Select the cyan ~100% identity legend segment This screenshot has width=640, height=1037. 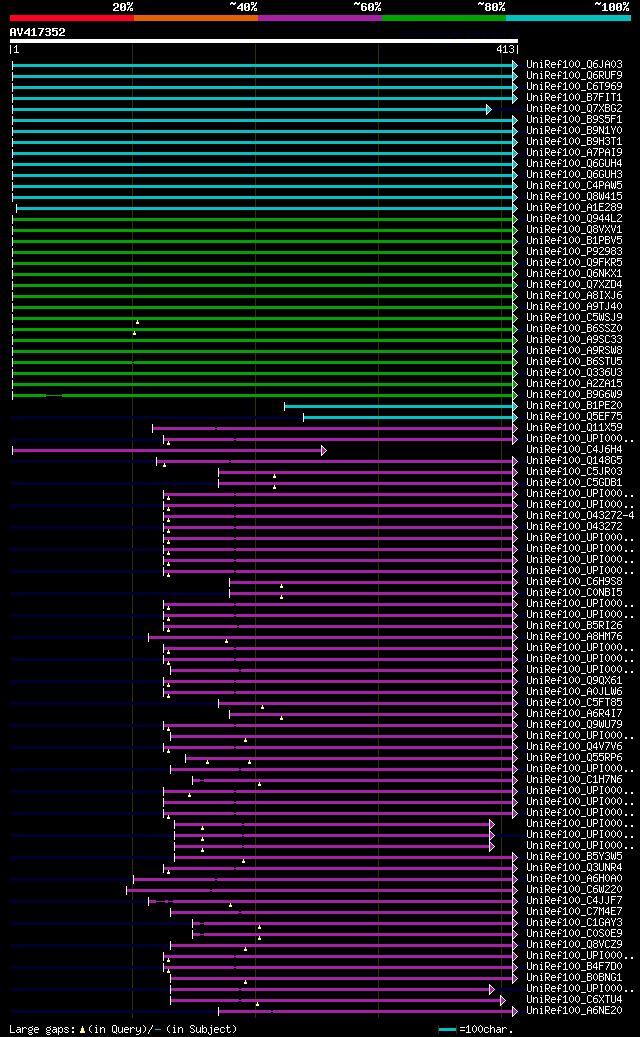569,18
